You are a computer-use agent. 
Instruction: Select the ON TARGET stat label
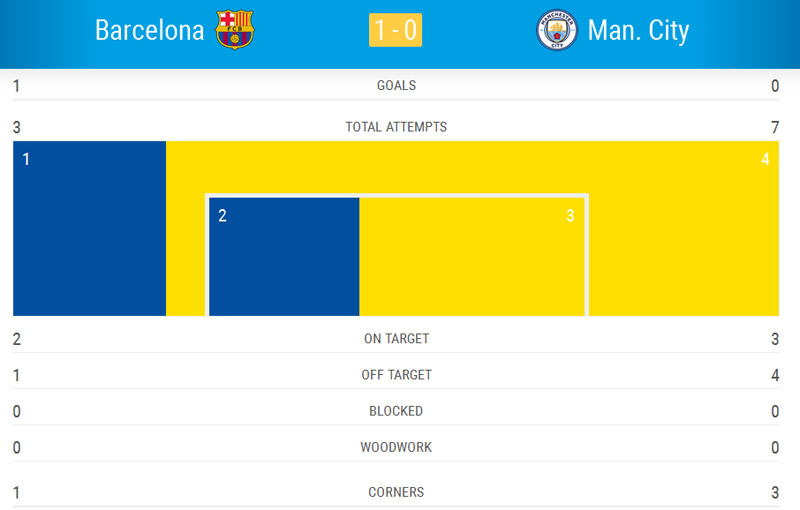pos(396,339)
